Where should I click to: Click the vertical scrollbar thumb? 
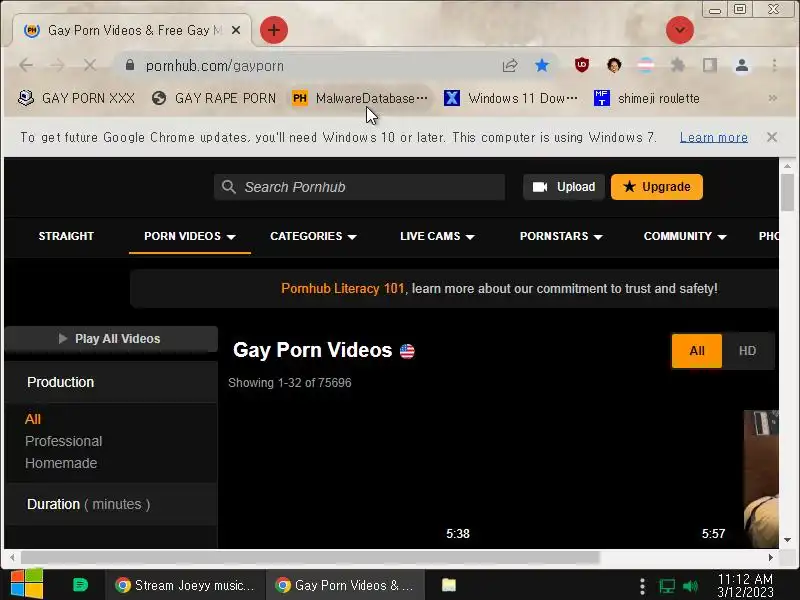pyautogui.click(x=787, y=192)
